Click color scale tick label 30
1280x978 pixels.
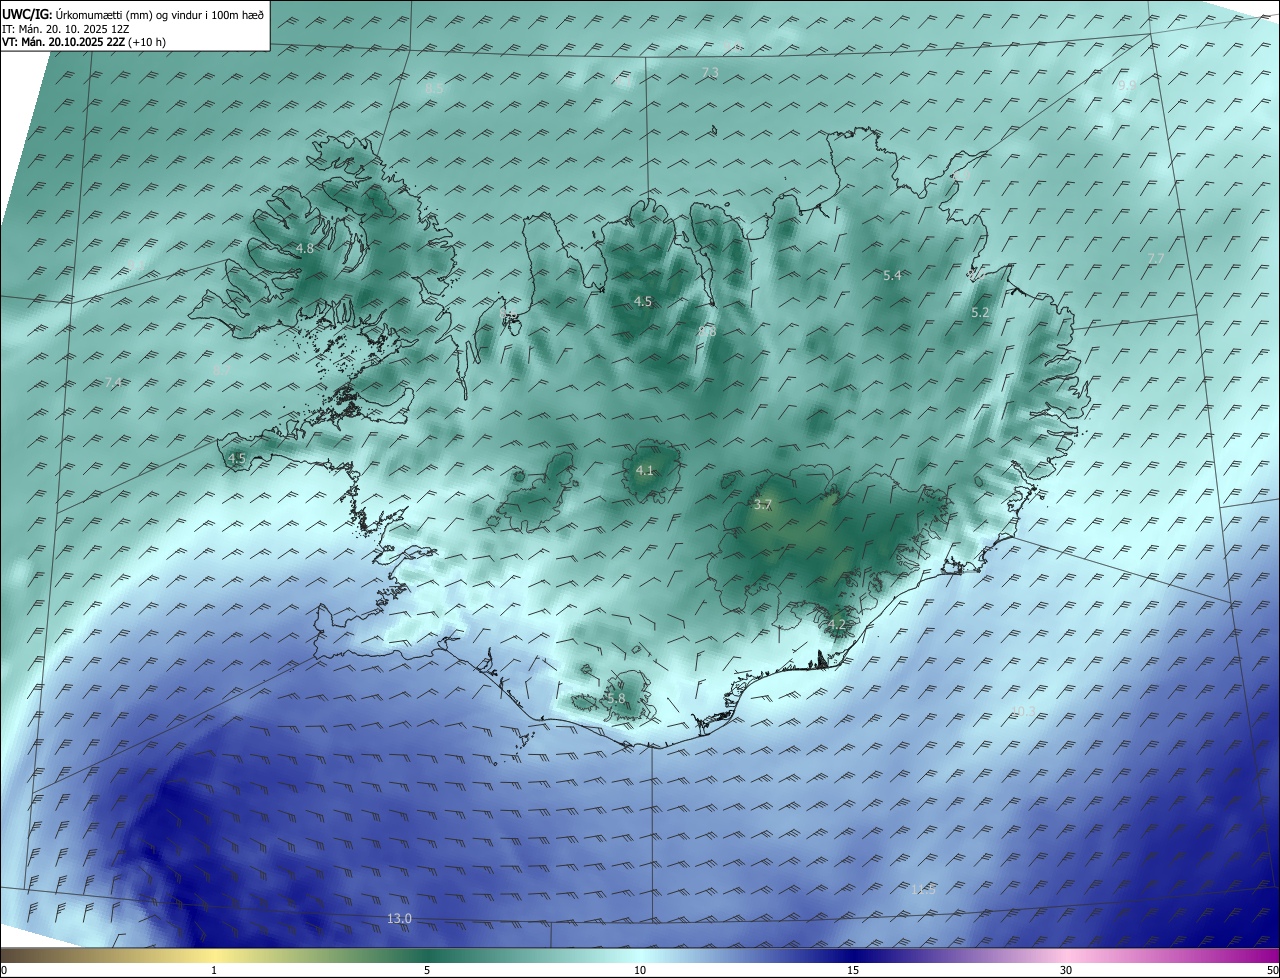click(1066, 970)
